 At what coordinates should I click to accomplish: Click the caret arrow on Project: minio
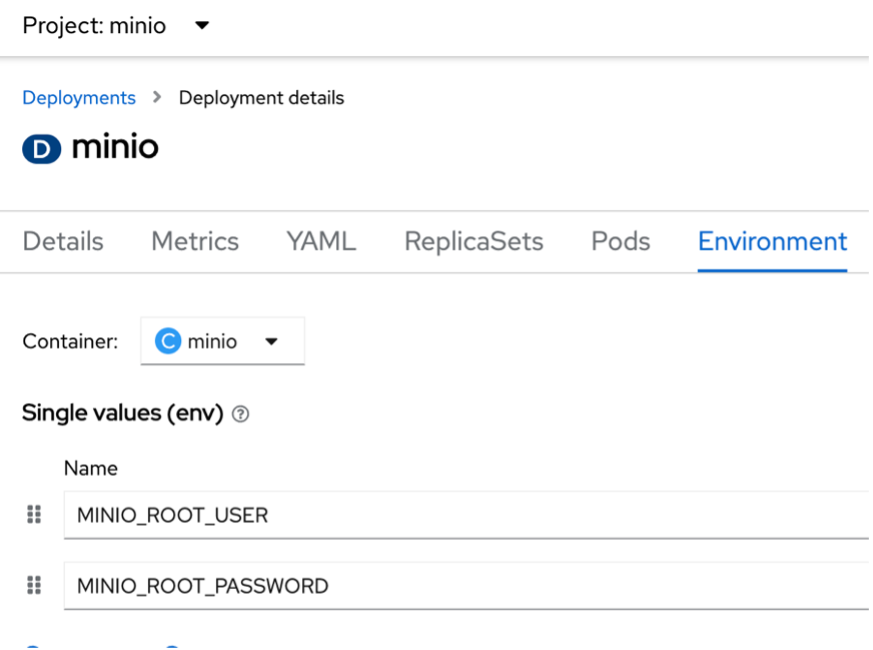click(201, 27)
